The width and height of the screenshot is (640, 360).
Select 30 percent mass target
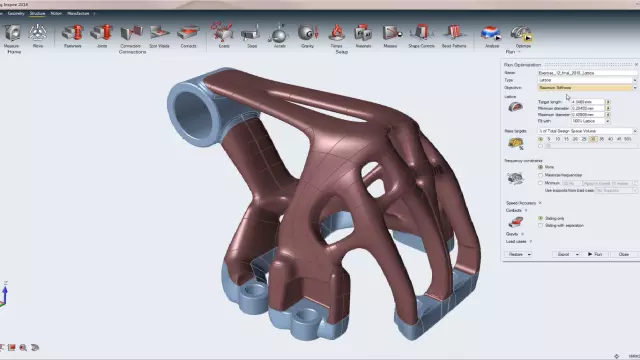593,139
